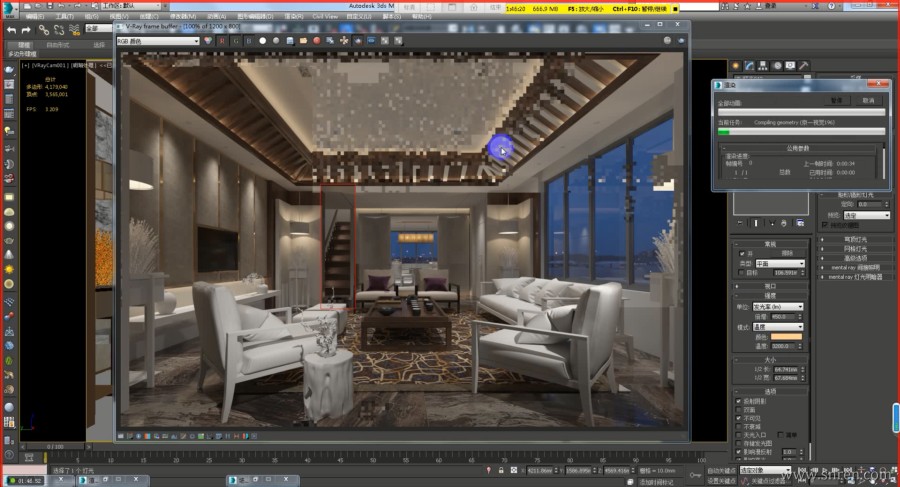Undo action in main toolbar
Screen dimensions: 900x487
11,29
